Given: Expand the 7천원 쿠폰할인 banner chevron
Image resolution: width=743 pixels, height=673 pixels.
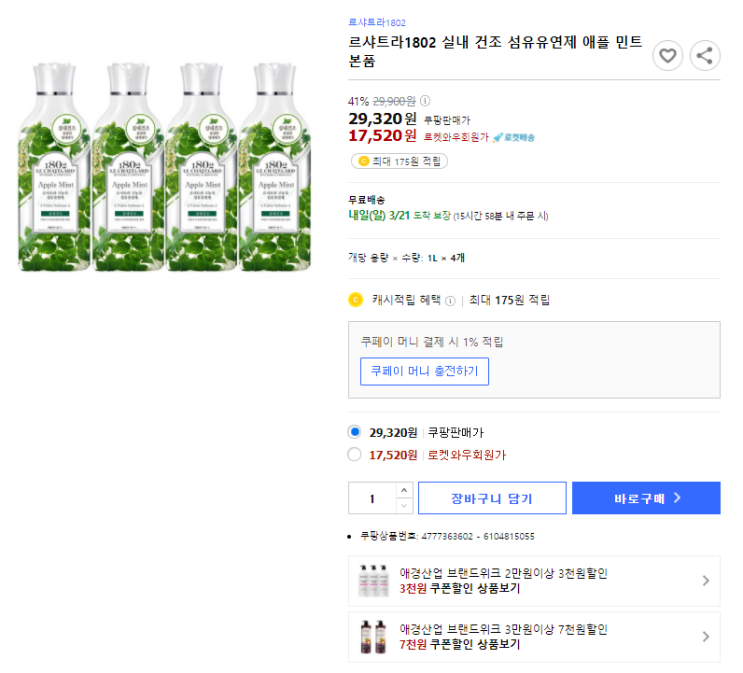Looking at the screenshot, I should click(706, 637).
